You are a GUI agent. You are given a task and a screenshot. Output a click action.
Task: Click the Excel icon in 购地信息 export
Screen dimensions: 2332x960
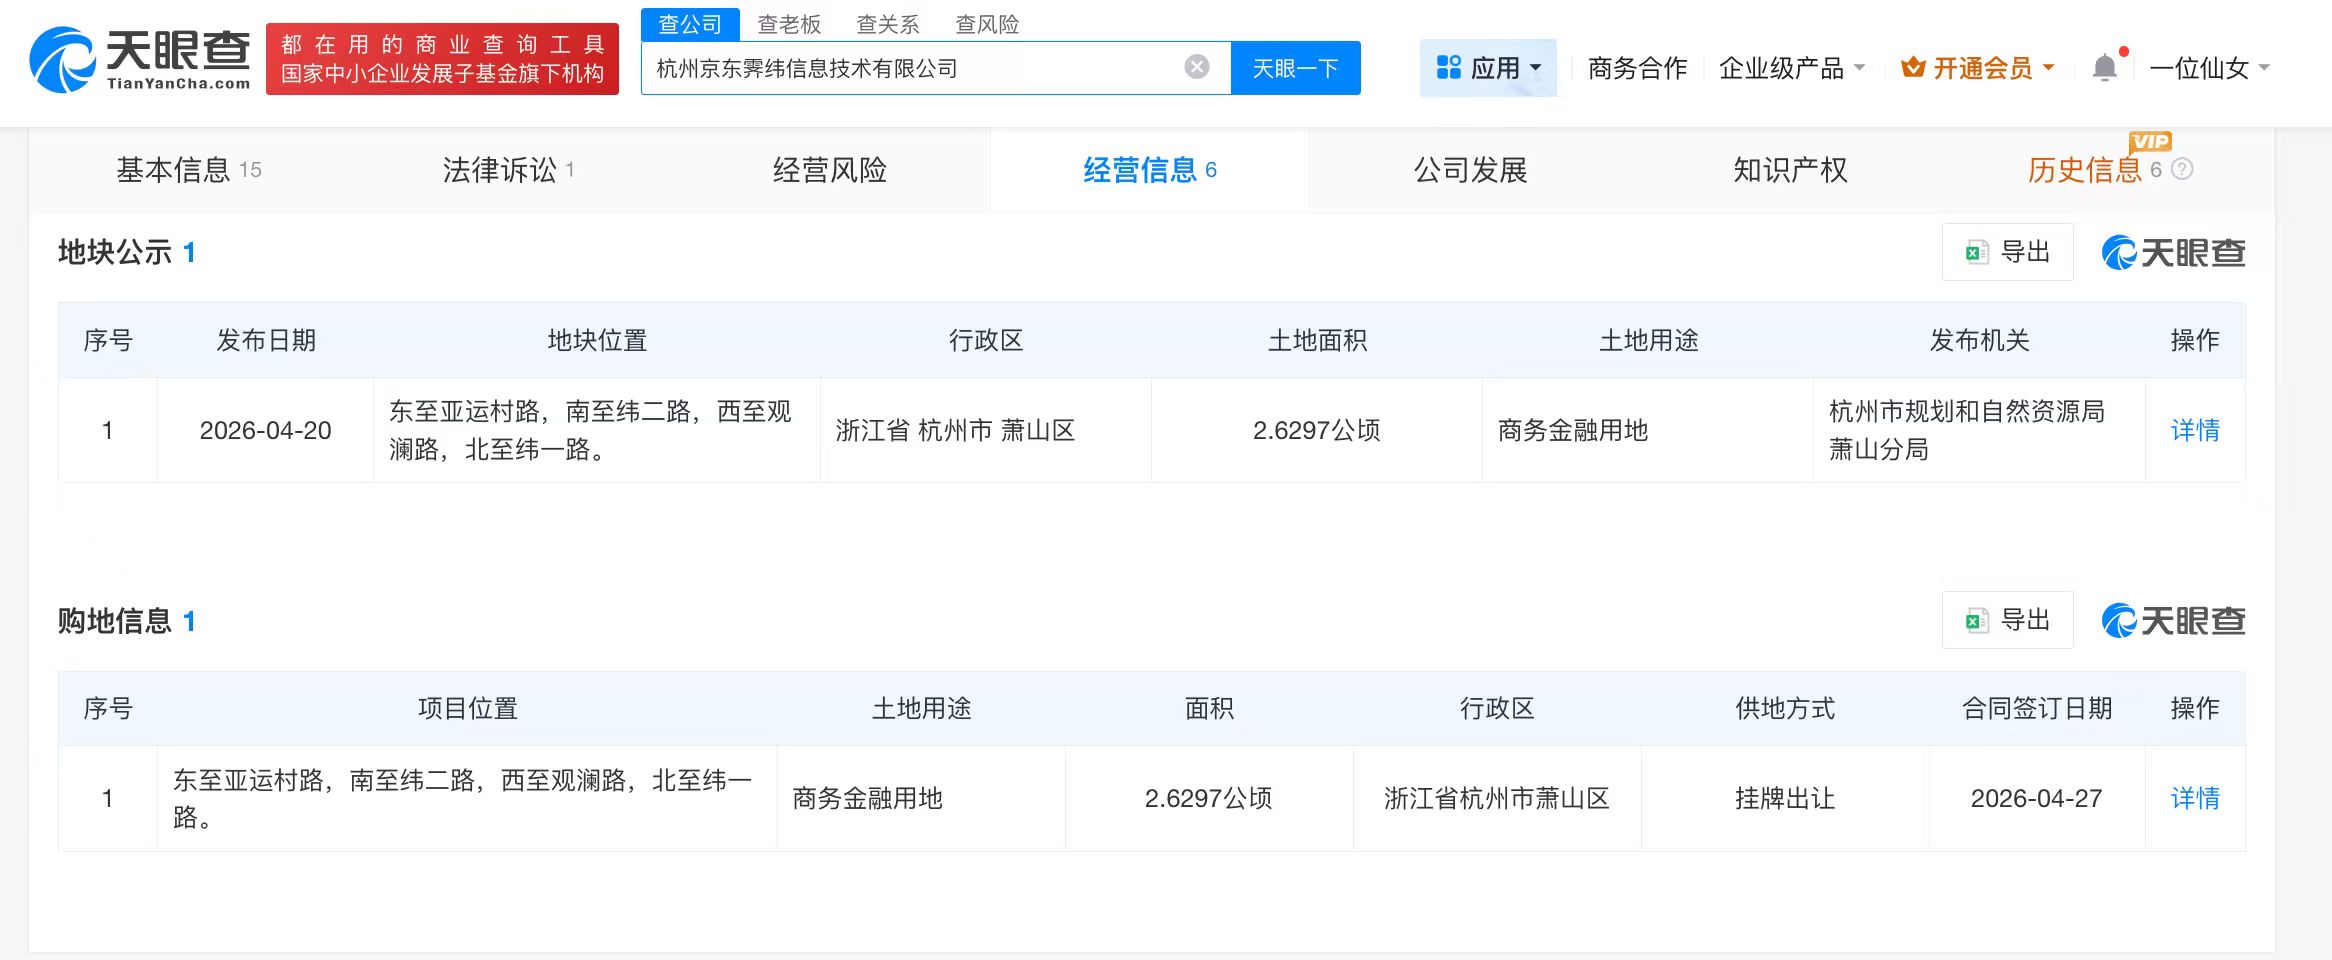[x=1976, y=621]
